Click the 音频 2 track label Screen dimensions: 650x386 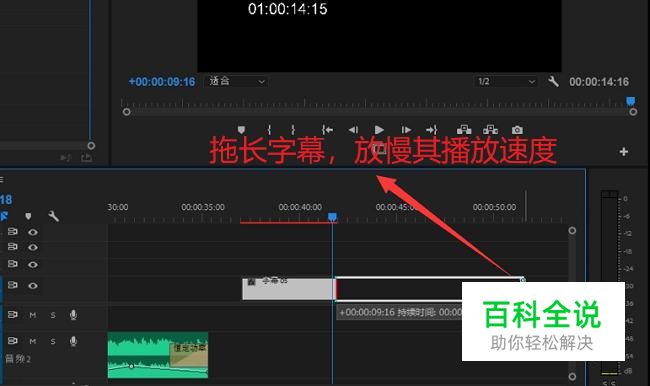[18, 359]
